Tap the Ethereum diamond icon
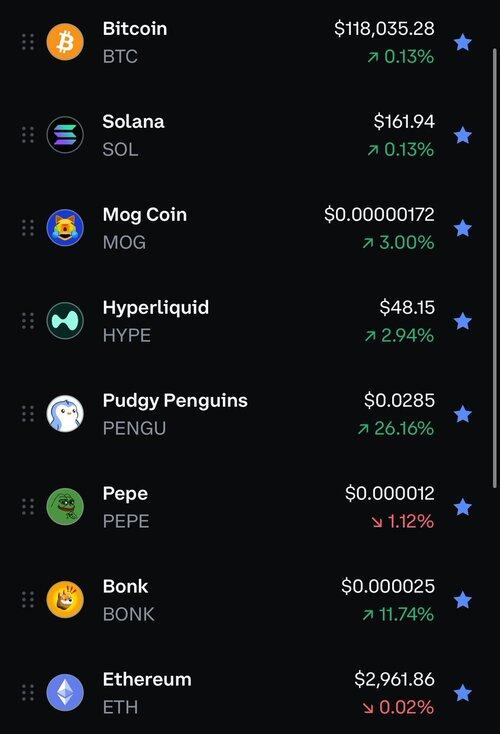The height and width of the screenshot is (734, 500). coord(65,692)
